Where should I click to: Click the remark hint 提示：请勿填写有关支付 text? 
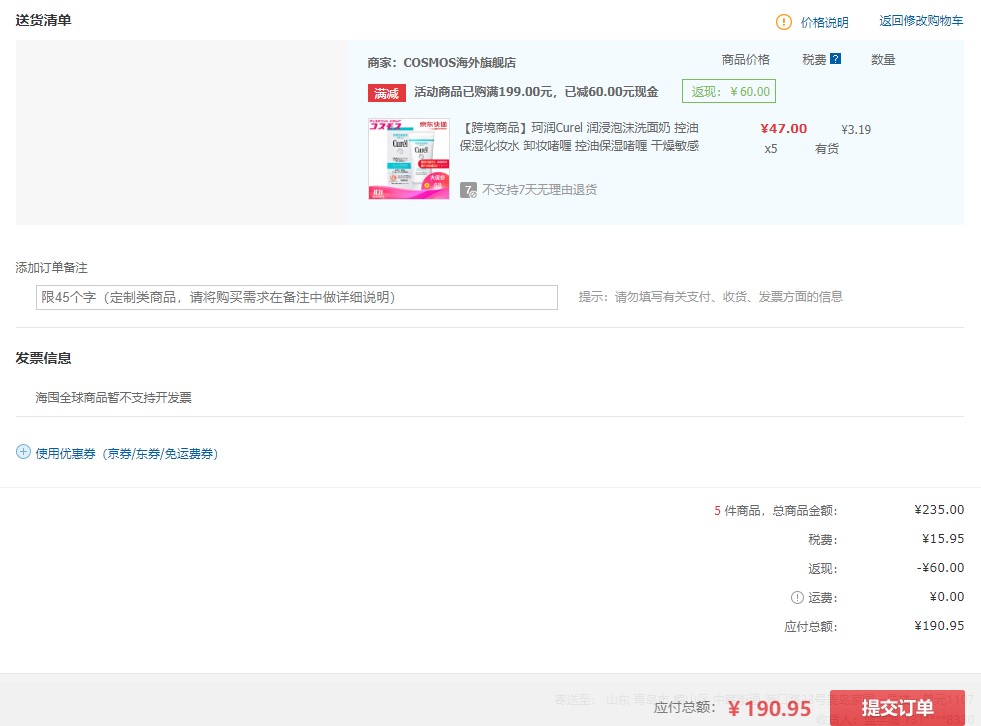pos(711,297)
